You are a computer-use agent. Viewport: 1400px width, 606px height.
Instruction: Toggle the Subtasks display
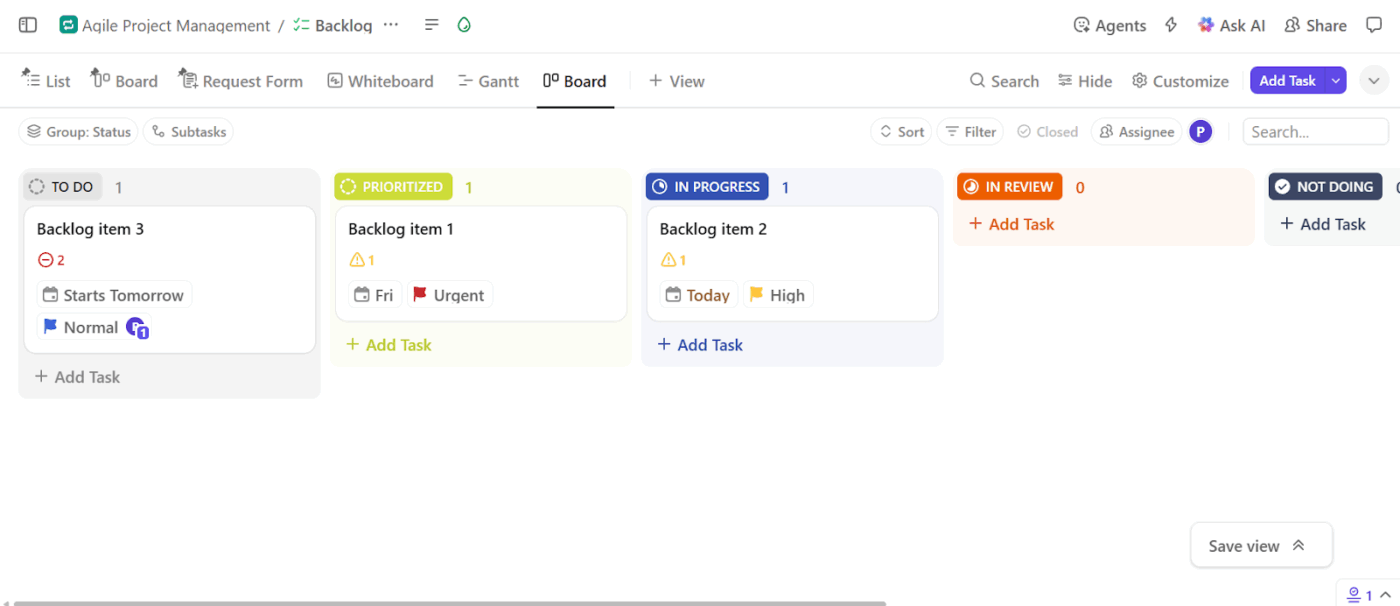188,131
